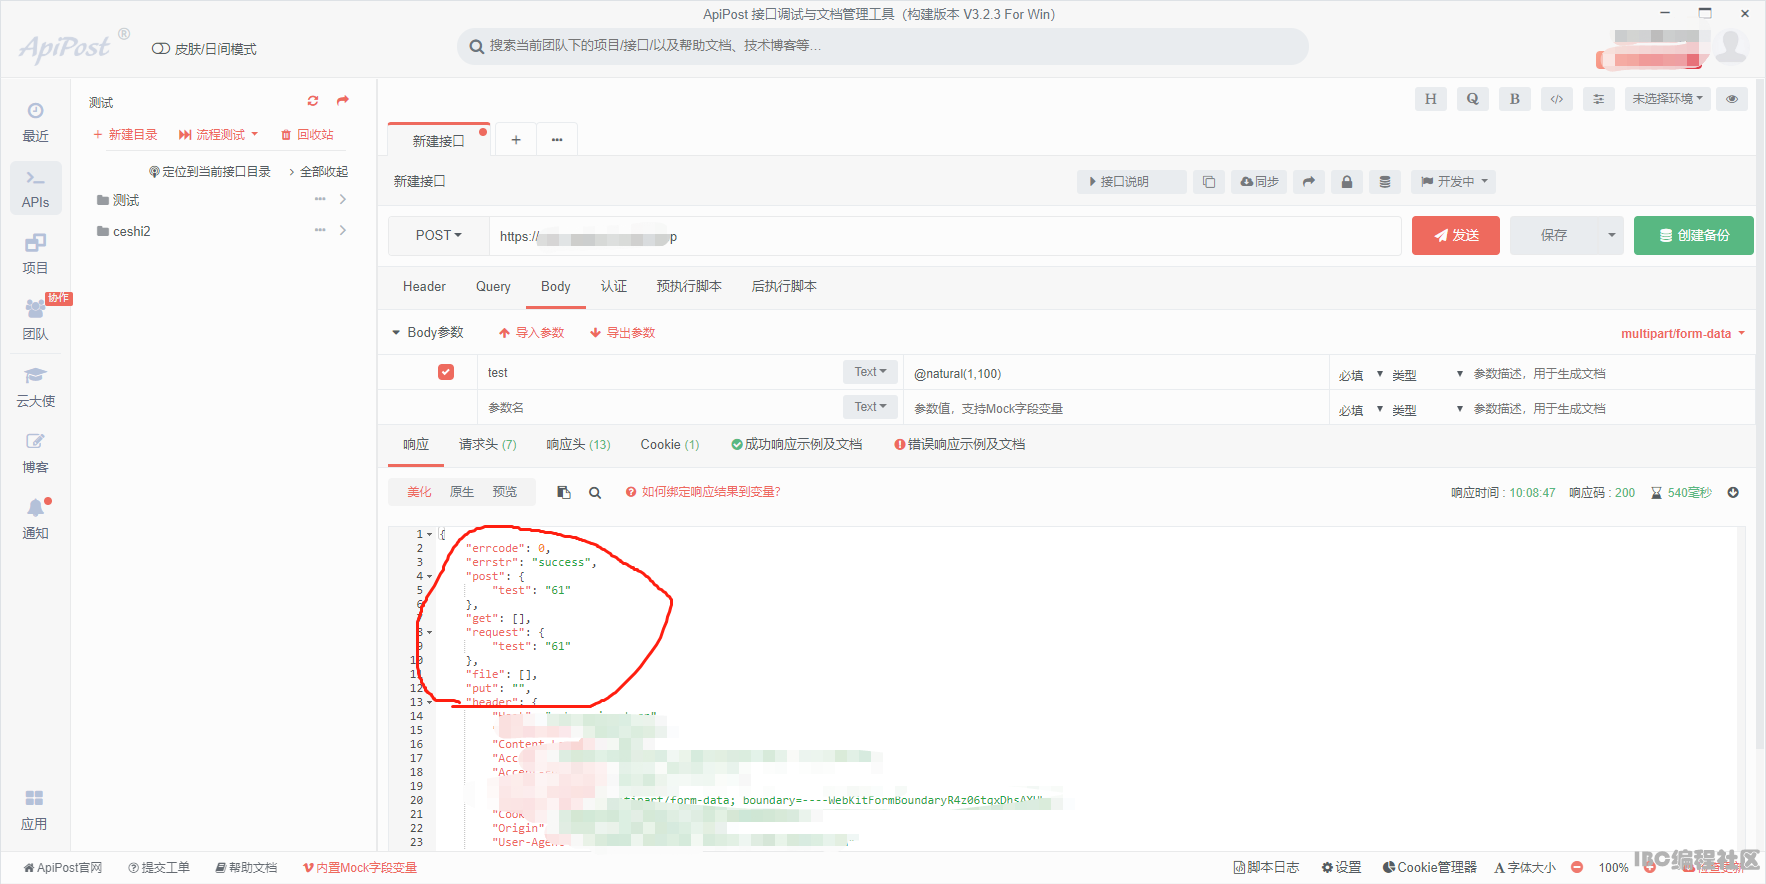
Task: Click the 发送 send button
Action: (x=1456, y=236)
